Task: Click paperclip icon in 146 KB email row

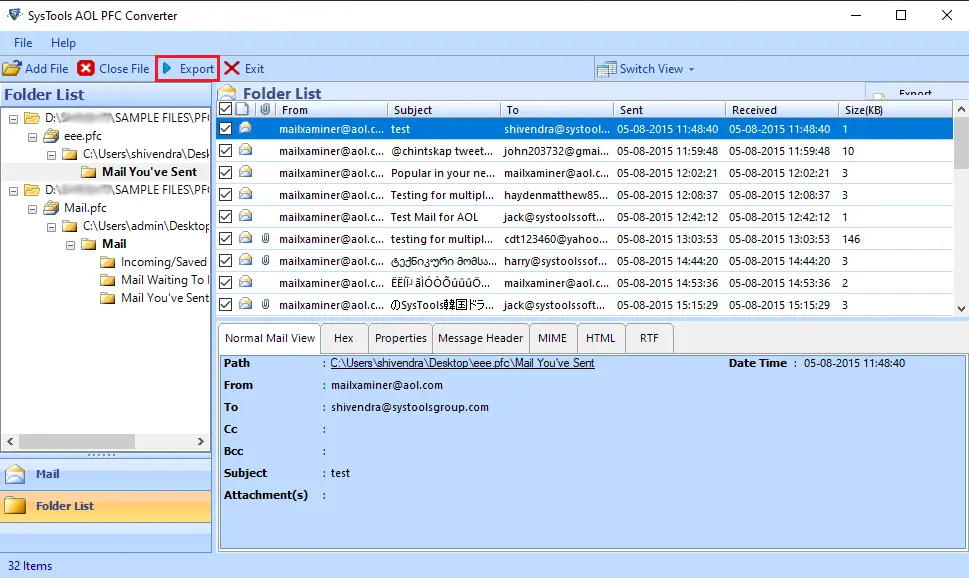Action: coord(265,238)
